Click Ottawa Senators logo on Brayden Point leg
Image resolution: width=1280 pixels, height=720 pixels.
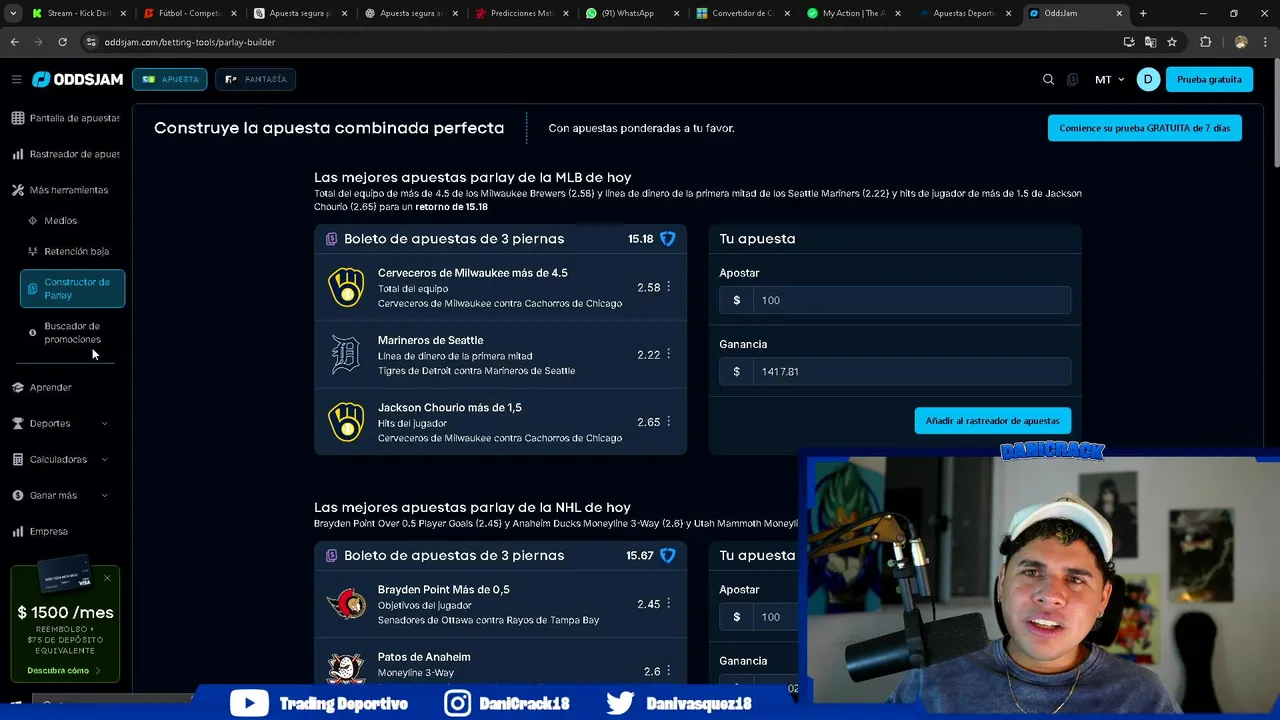(x=346, y=604)
